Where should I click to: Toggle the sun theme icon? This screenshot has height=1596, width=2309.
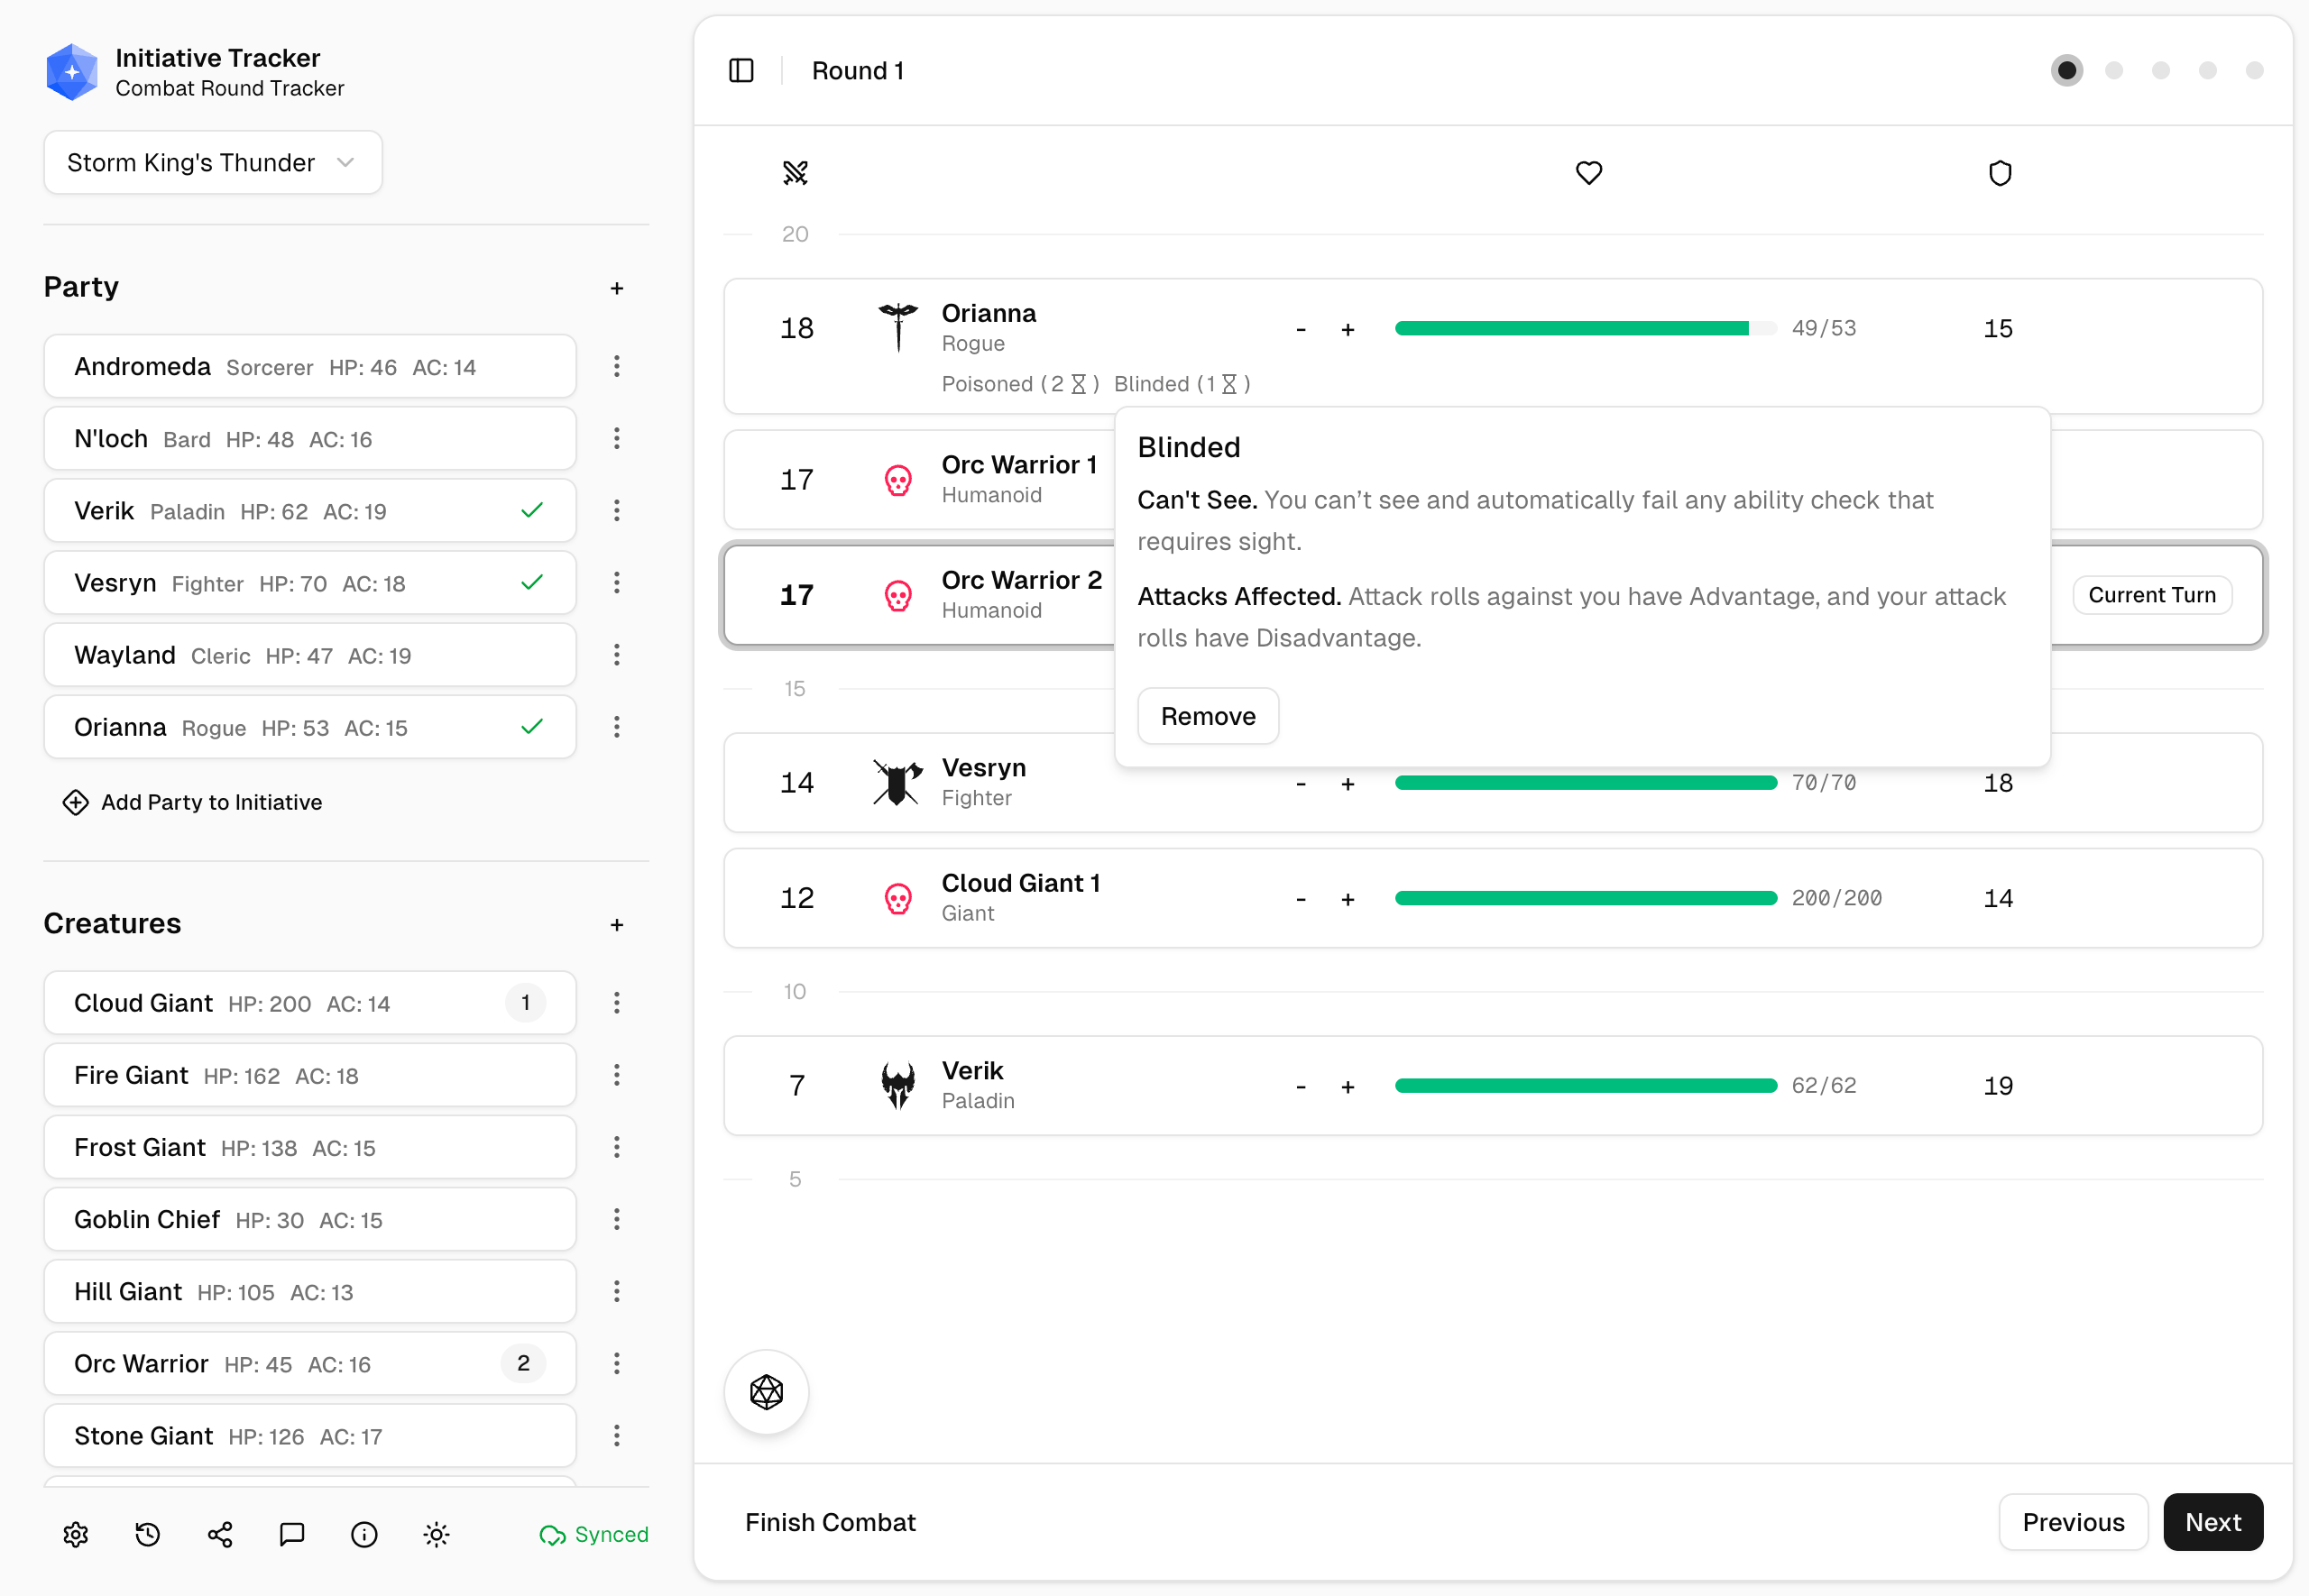pyautogui.click(x=436, y=1534)
